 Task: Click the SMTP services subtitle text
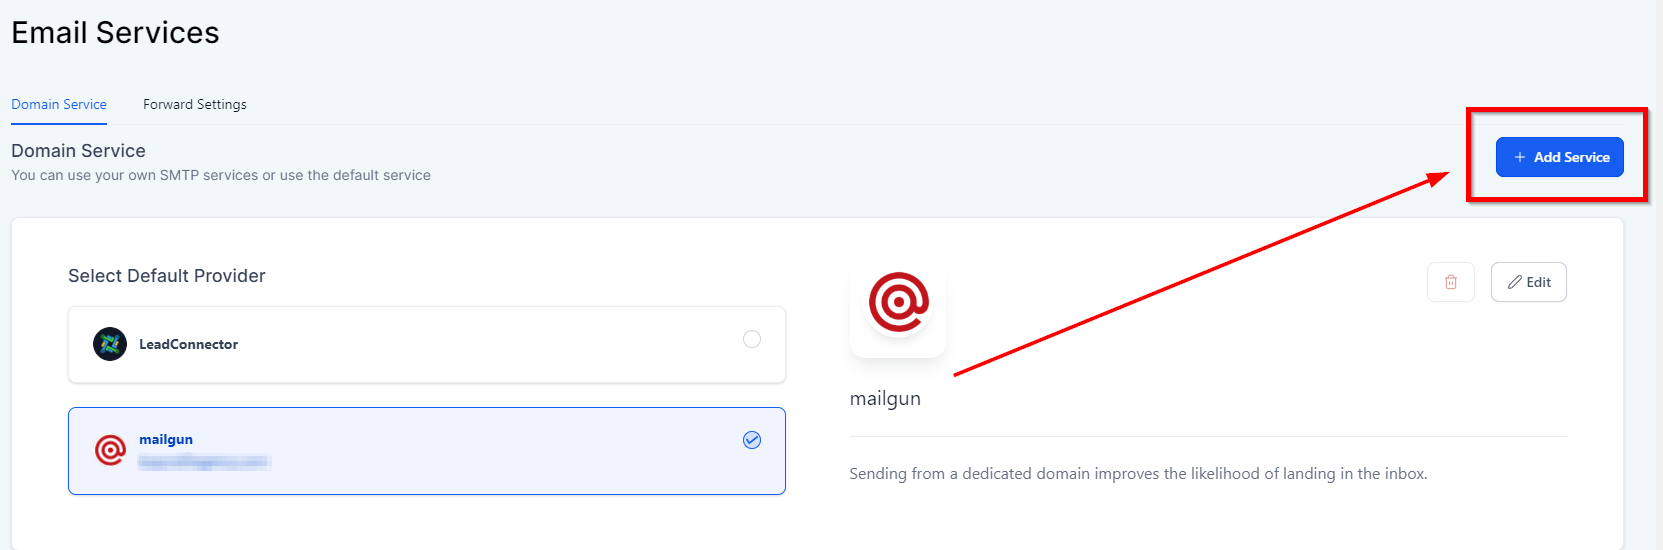click(221, 175)
